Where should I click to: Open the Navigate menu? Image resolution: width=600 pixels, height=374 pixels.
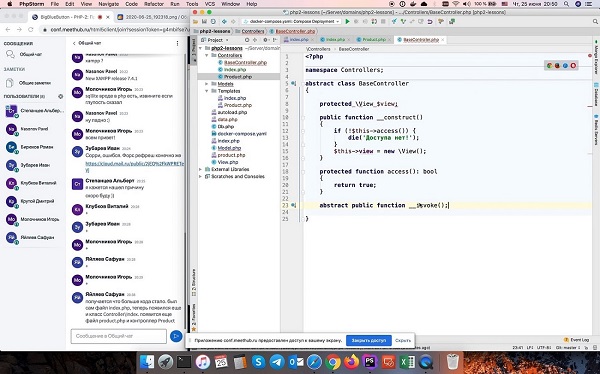point(109,4)
